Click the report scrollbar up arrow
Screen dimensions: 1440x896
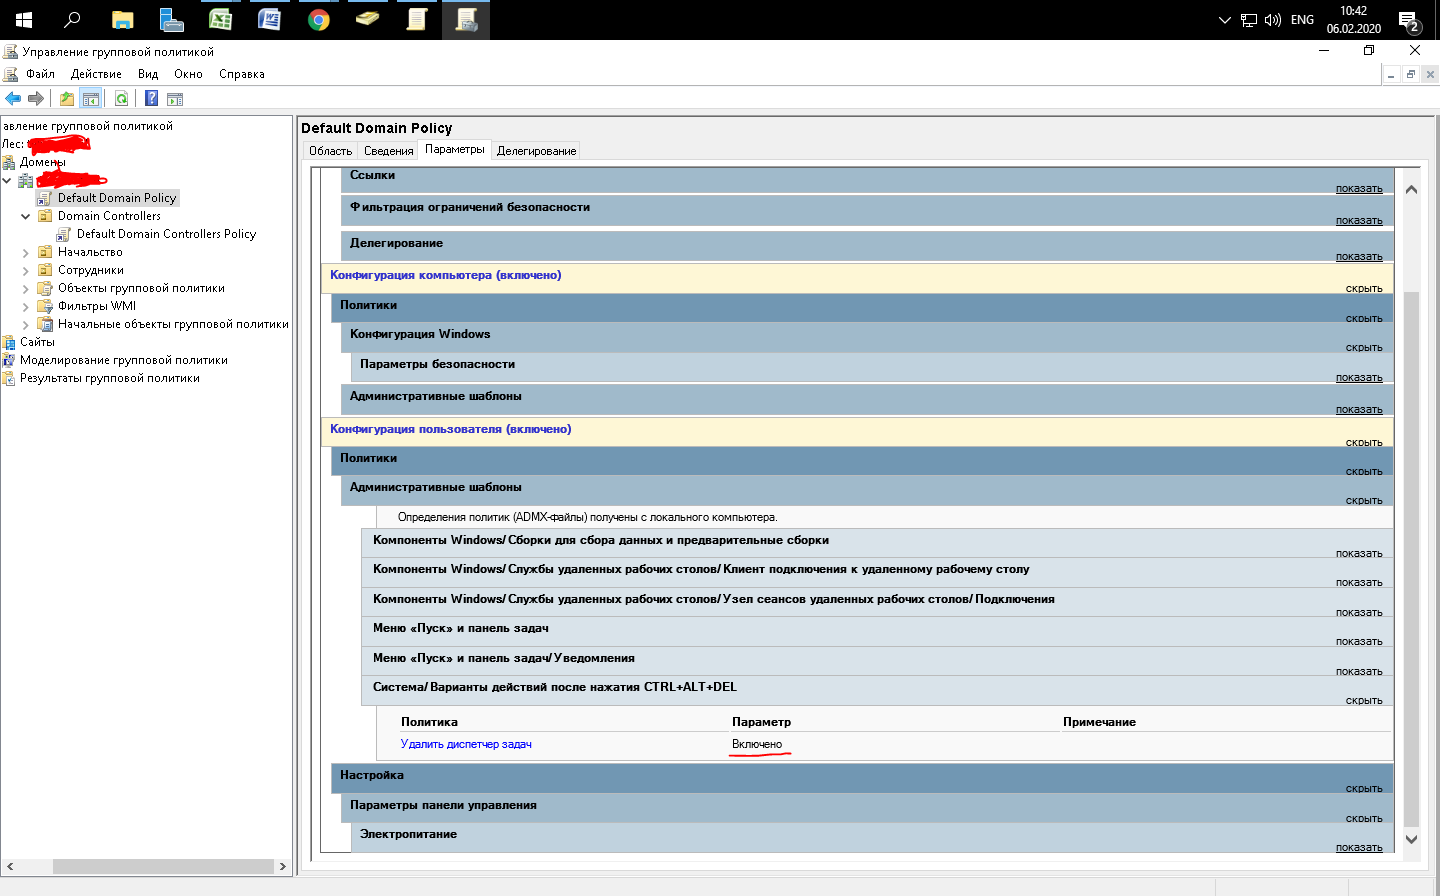[1411, 189]
